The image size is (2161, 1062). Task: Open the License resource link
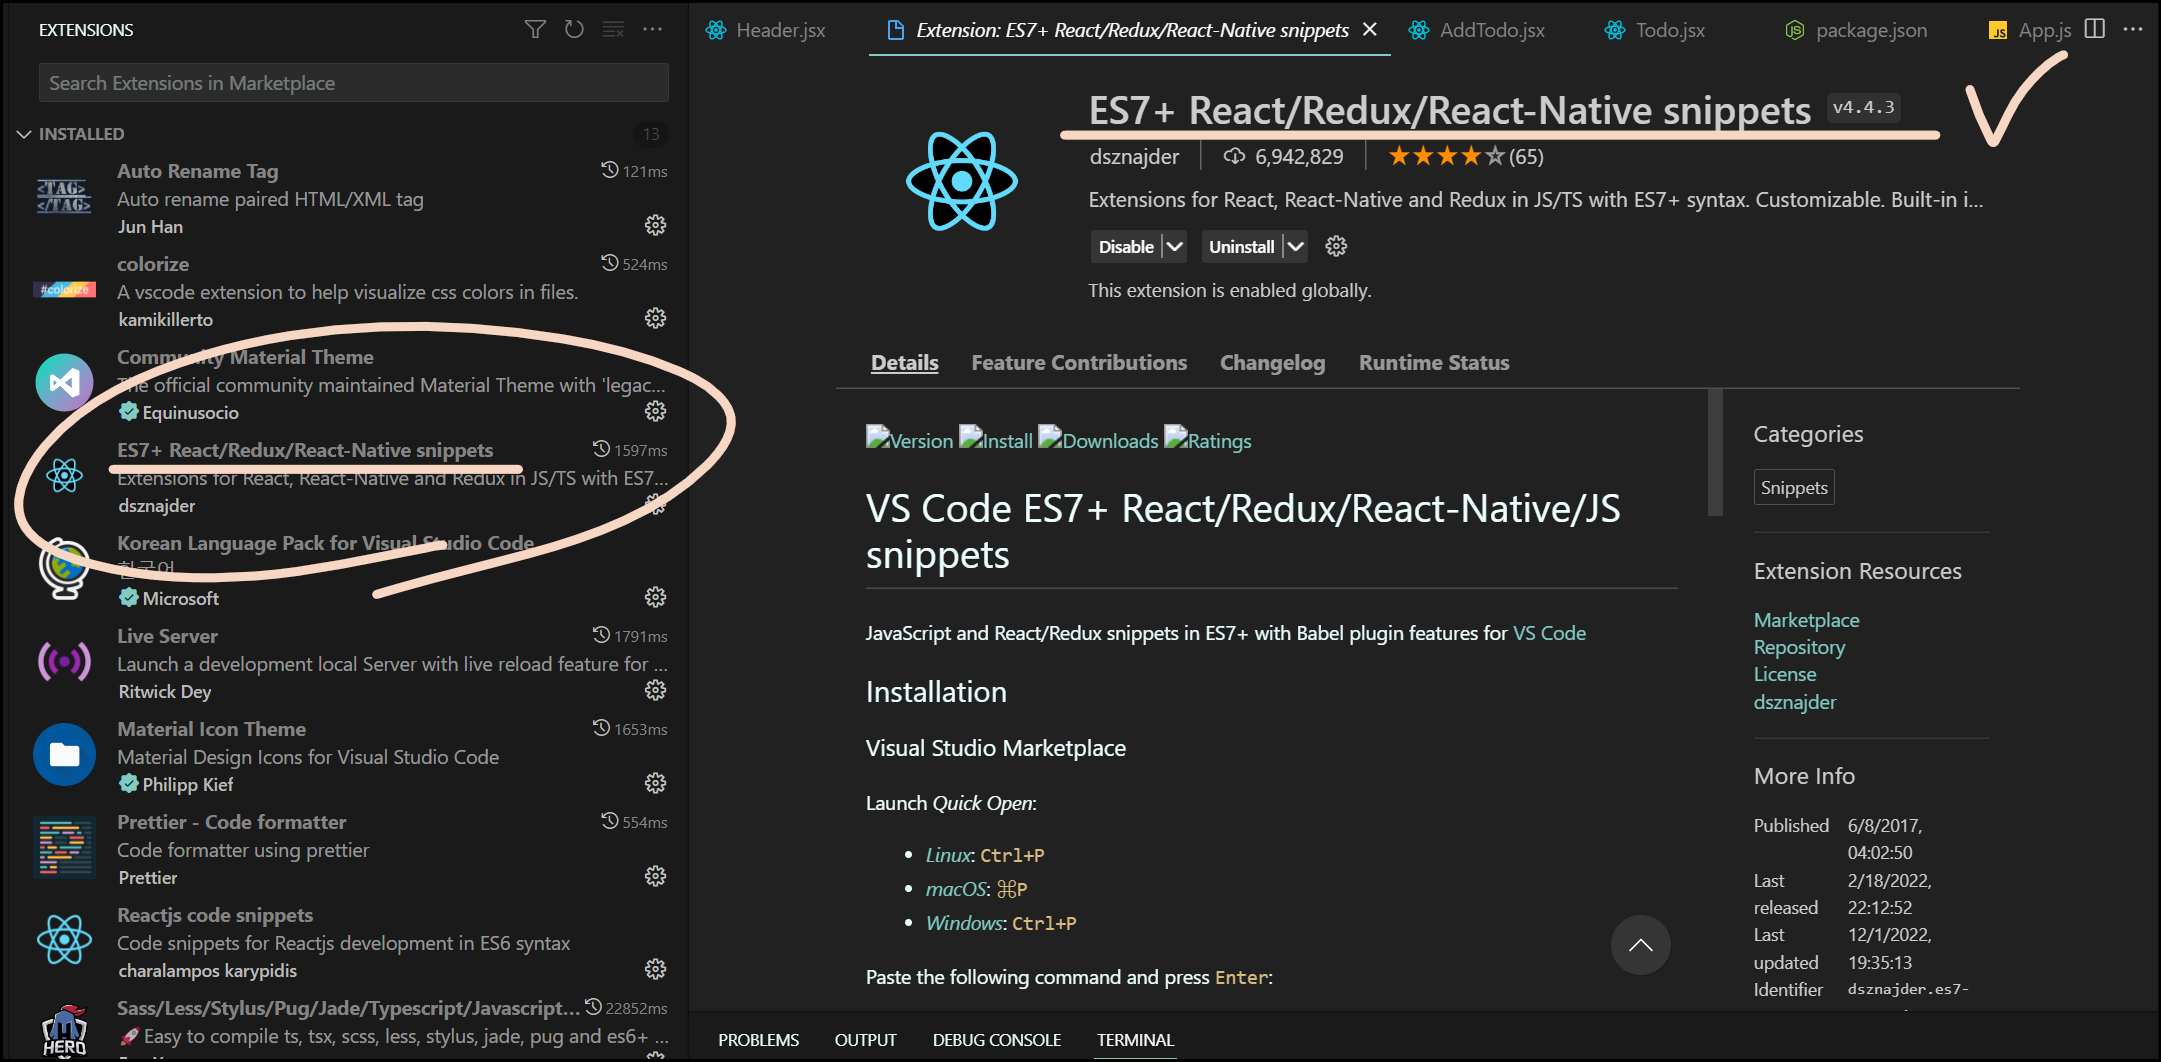(x=1784, y=674)
